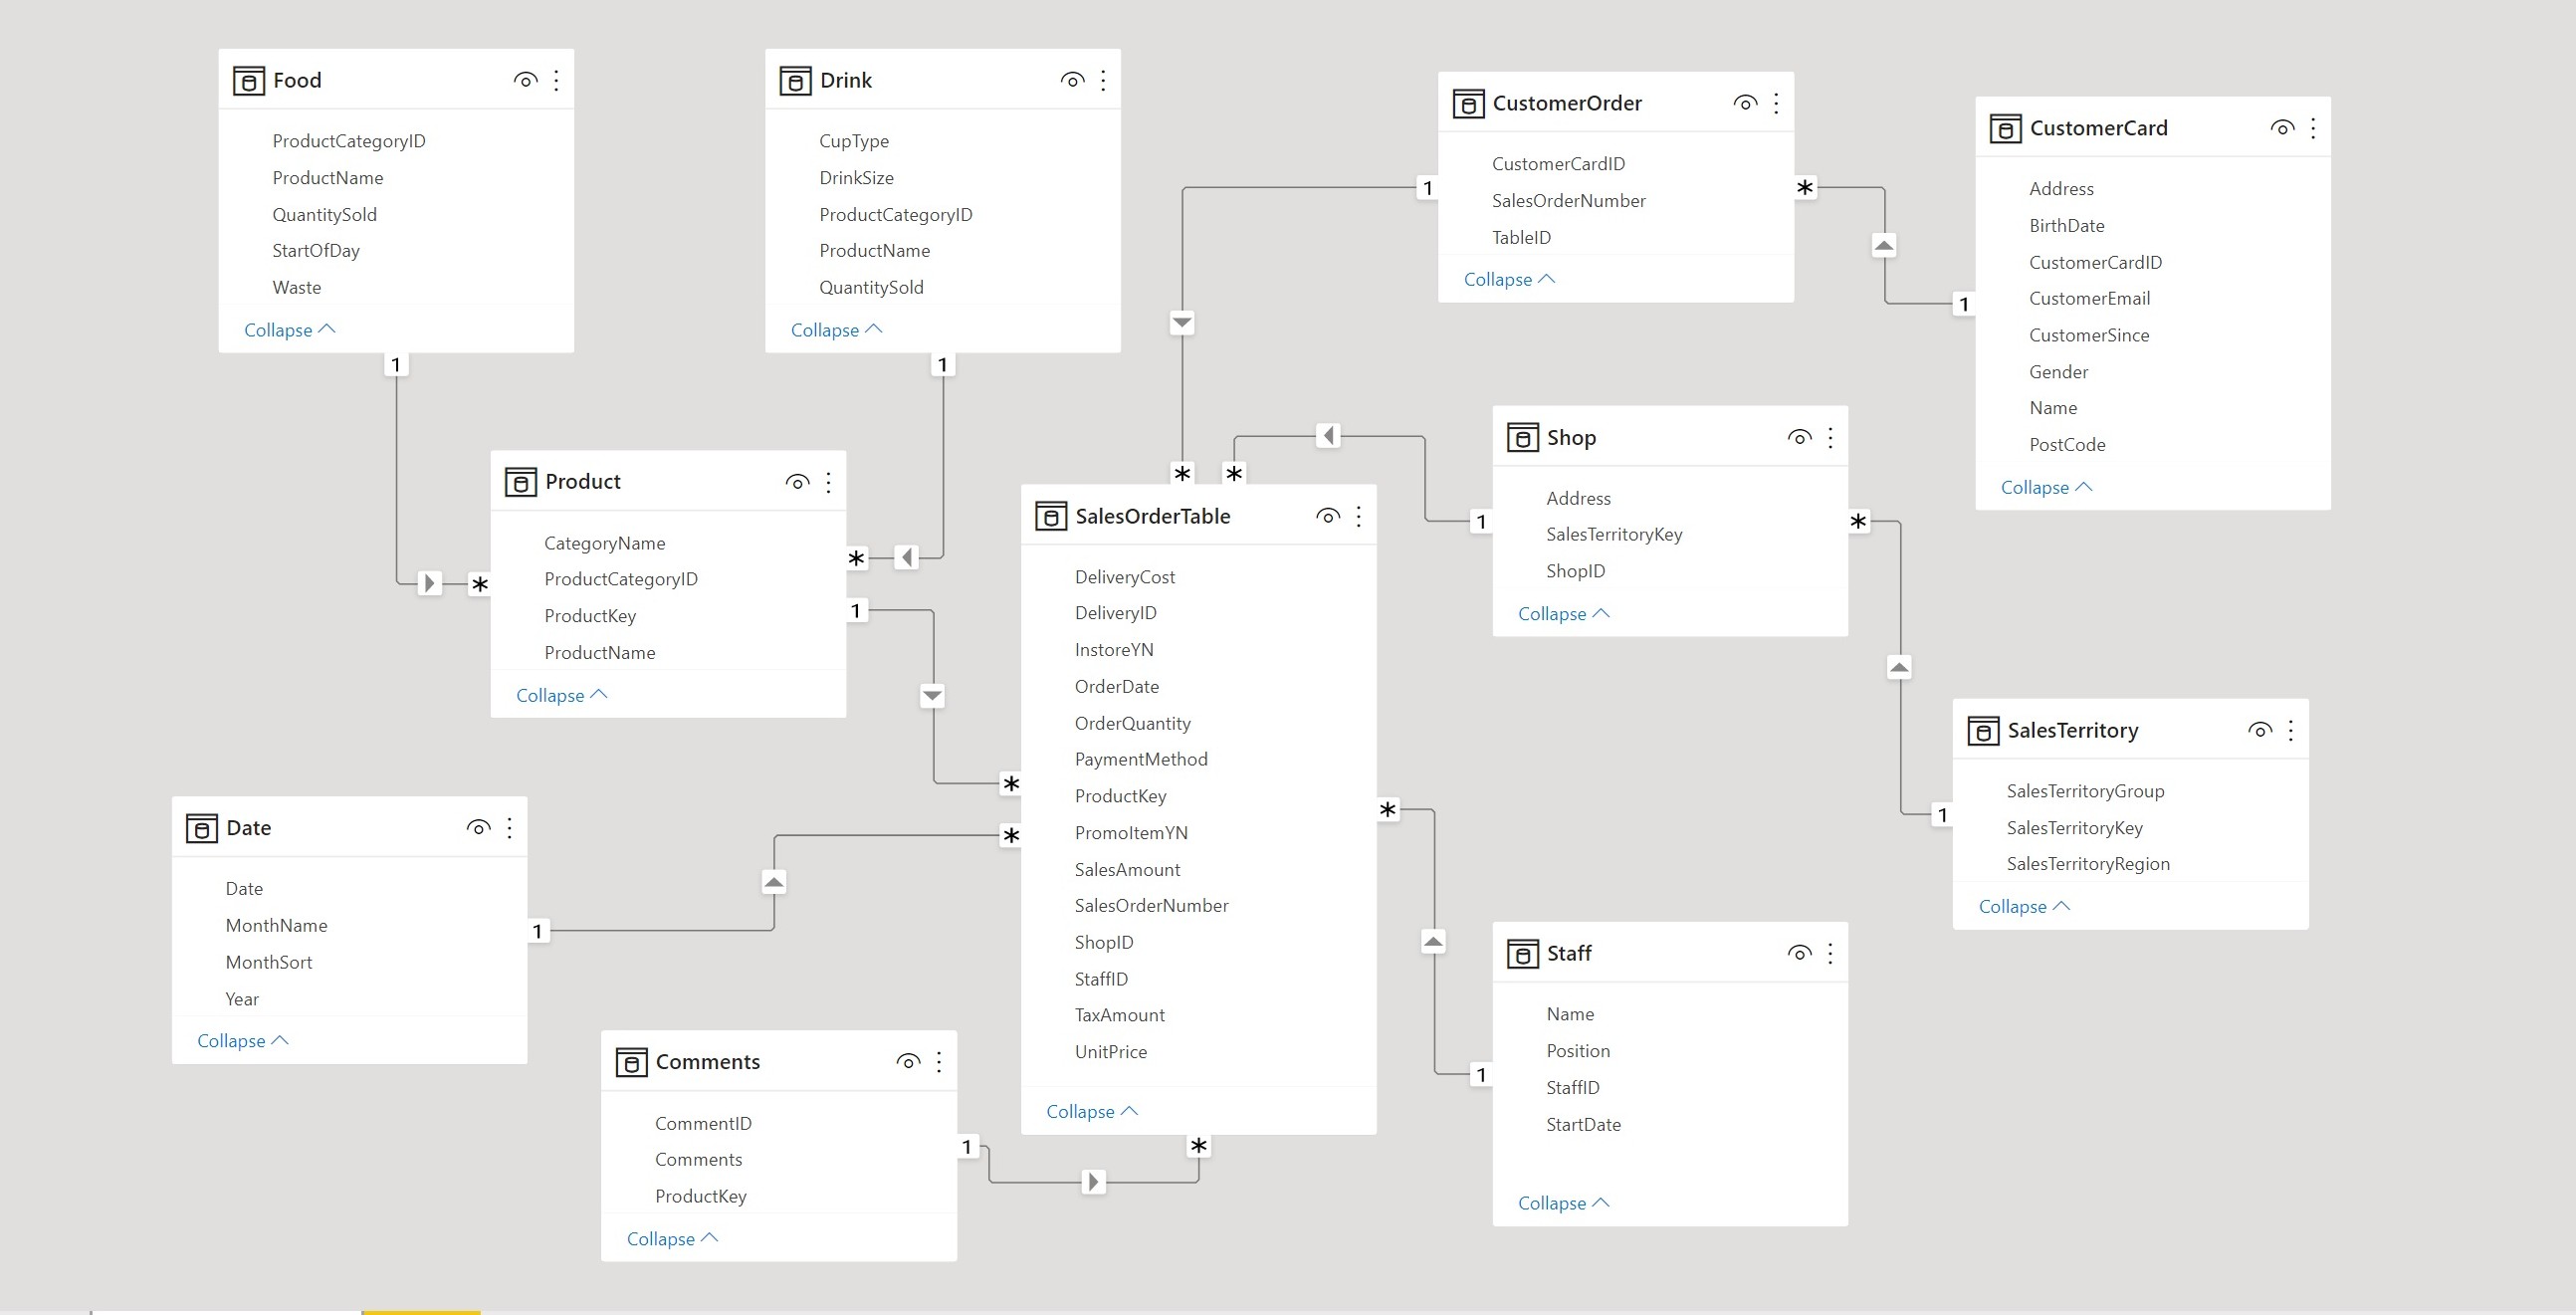Click the Product table icon
This screenshot has width=2576, height=1315.
[520, 481]
